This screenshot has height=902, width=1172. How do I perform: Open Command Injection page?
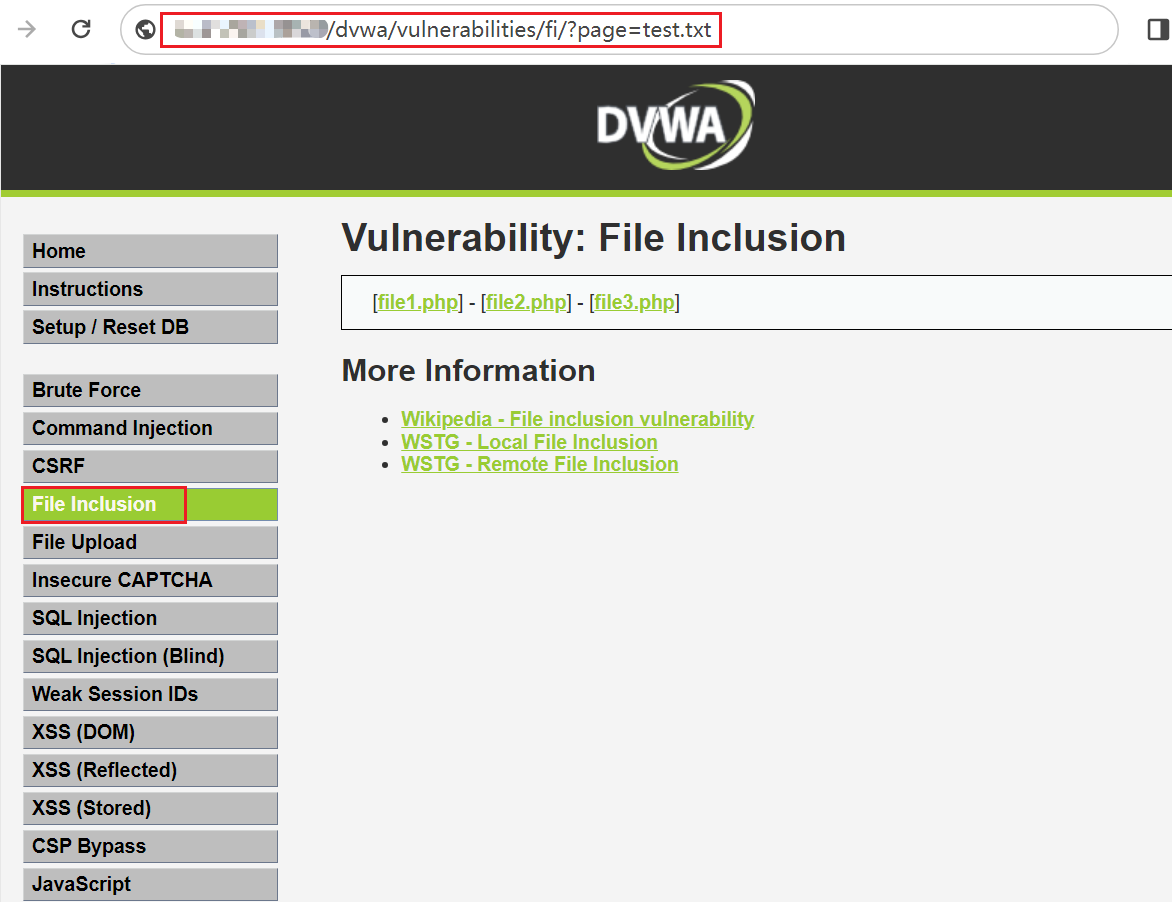150,428
